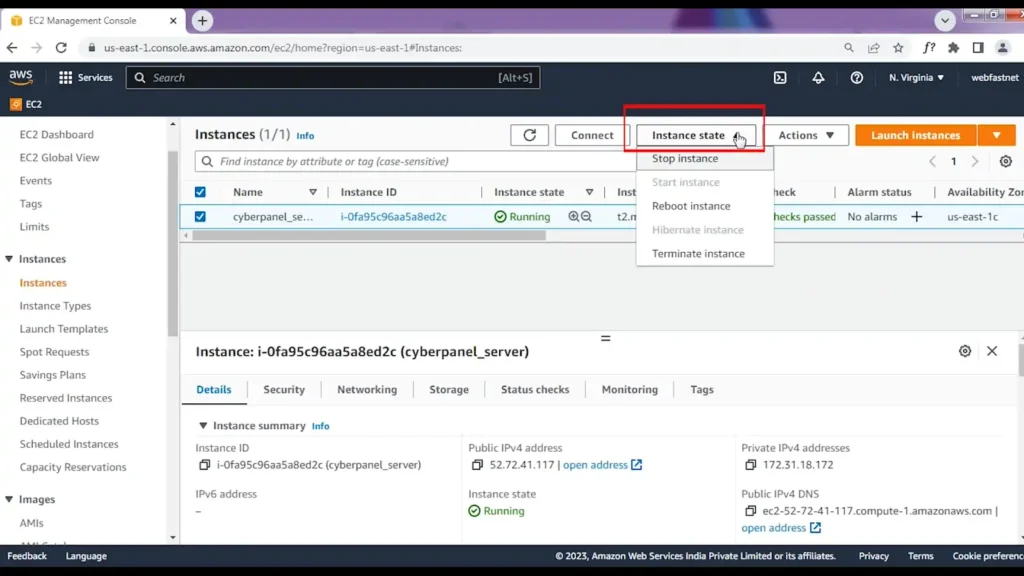The width and height of the screenshot is (1024, 576).
Task: Open address link beside public IPv4
Action: 602,465
